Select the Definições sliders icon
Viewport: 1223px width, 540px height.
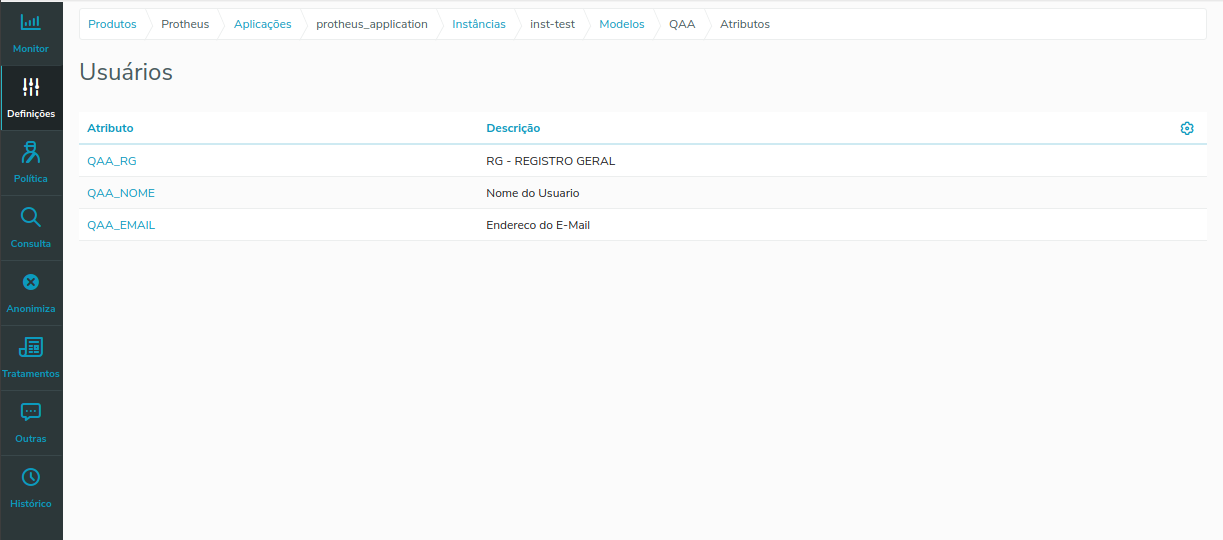click(31, 87)
